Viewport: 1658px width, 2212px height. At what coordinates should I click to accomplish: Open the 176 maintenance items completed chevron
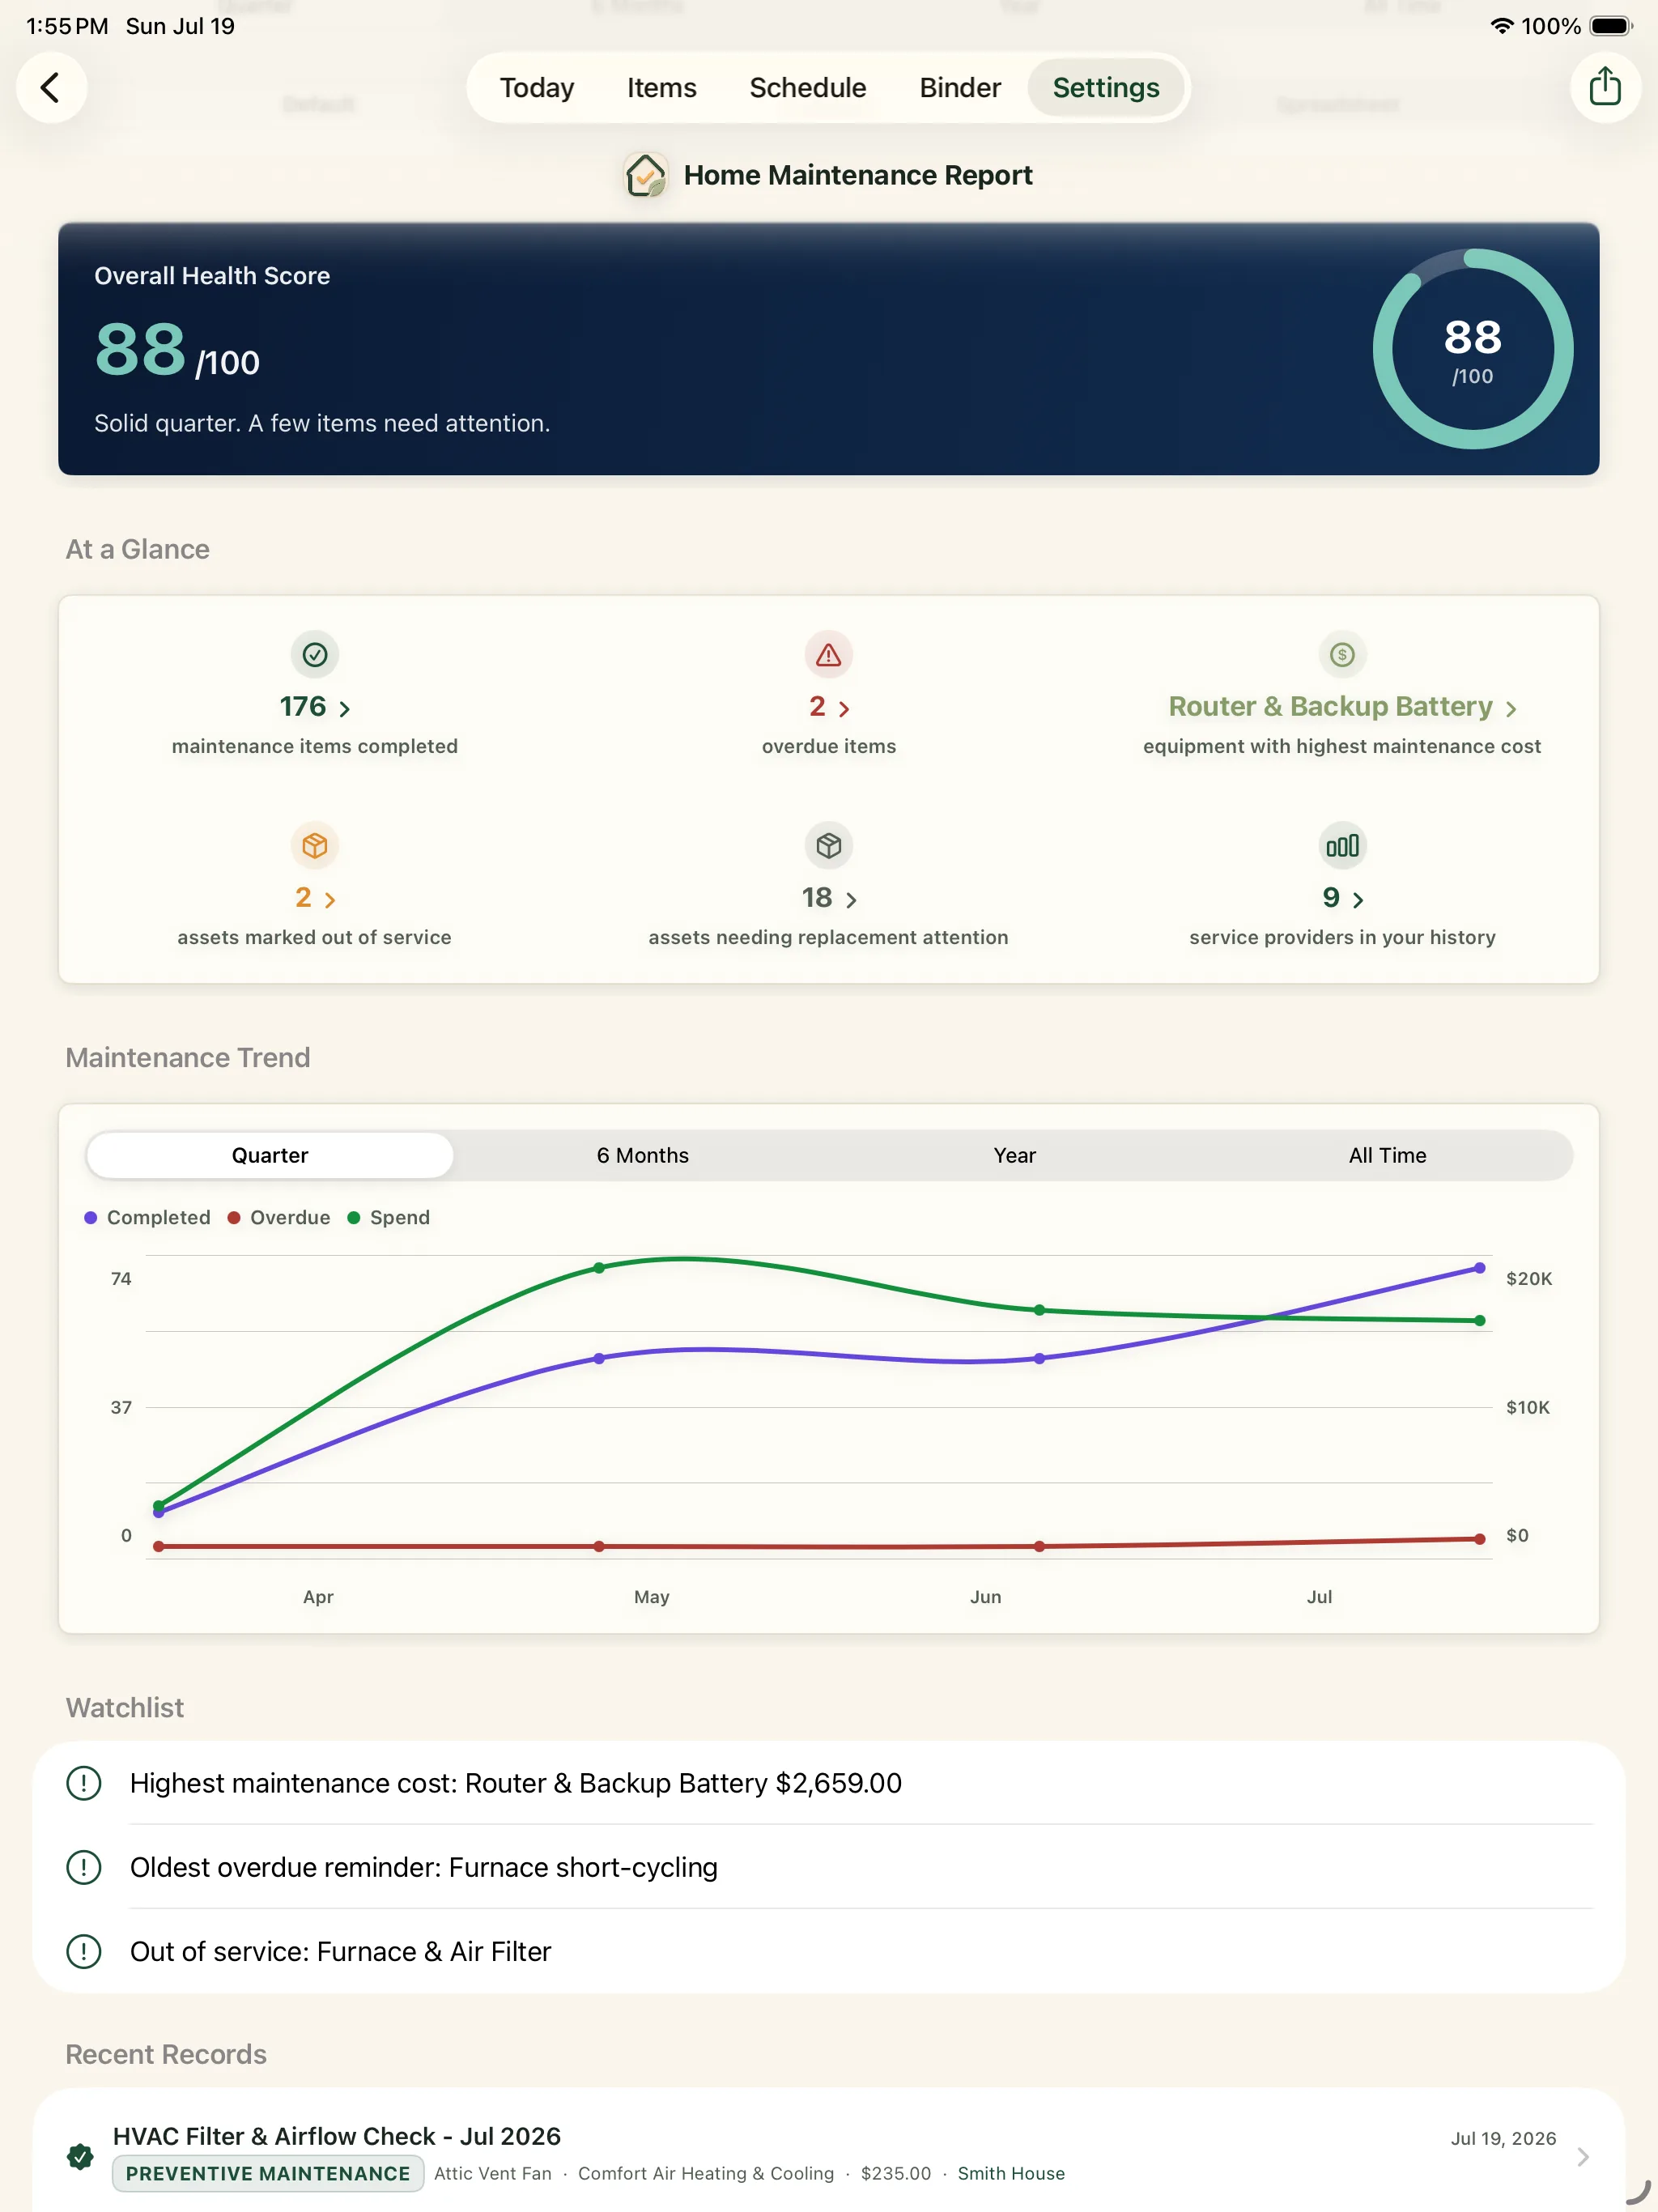click(x=345, y=709)
